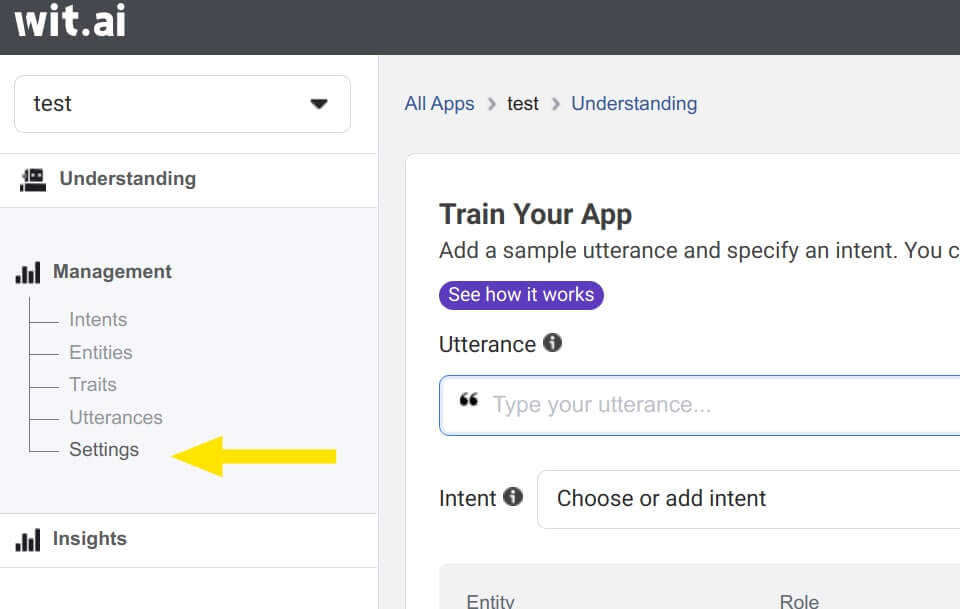This screenshot has width=960, height=609.
Task: Click the Management bar chart icon
Action: point(28,272)
